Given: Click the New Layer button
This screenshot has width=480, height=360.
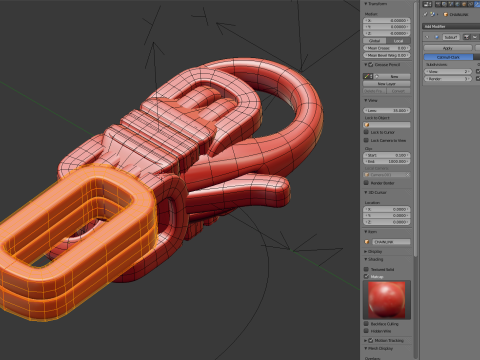Looking at the screenshot, I should pyautogui.click(x=387, y=84).
